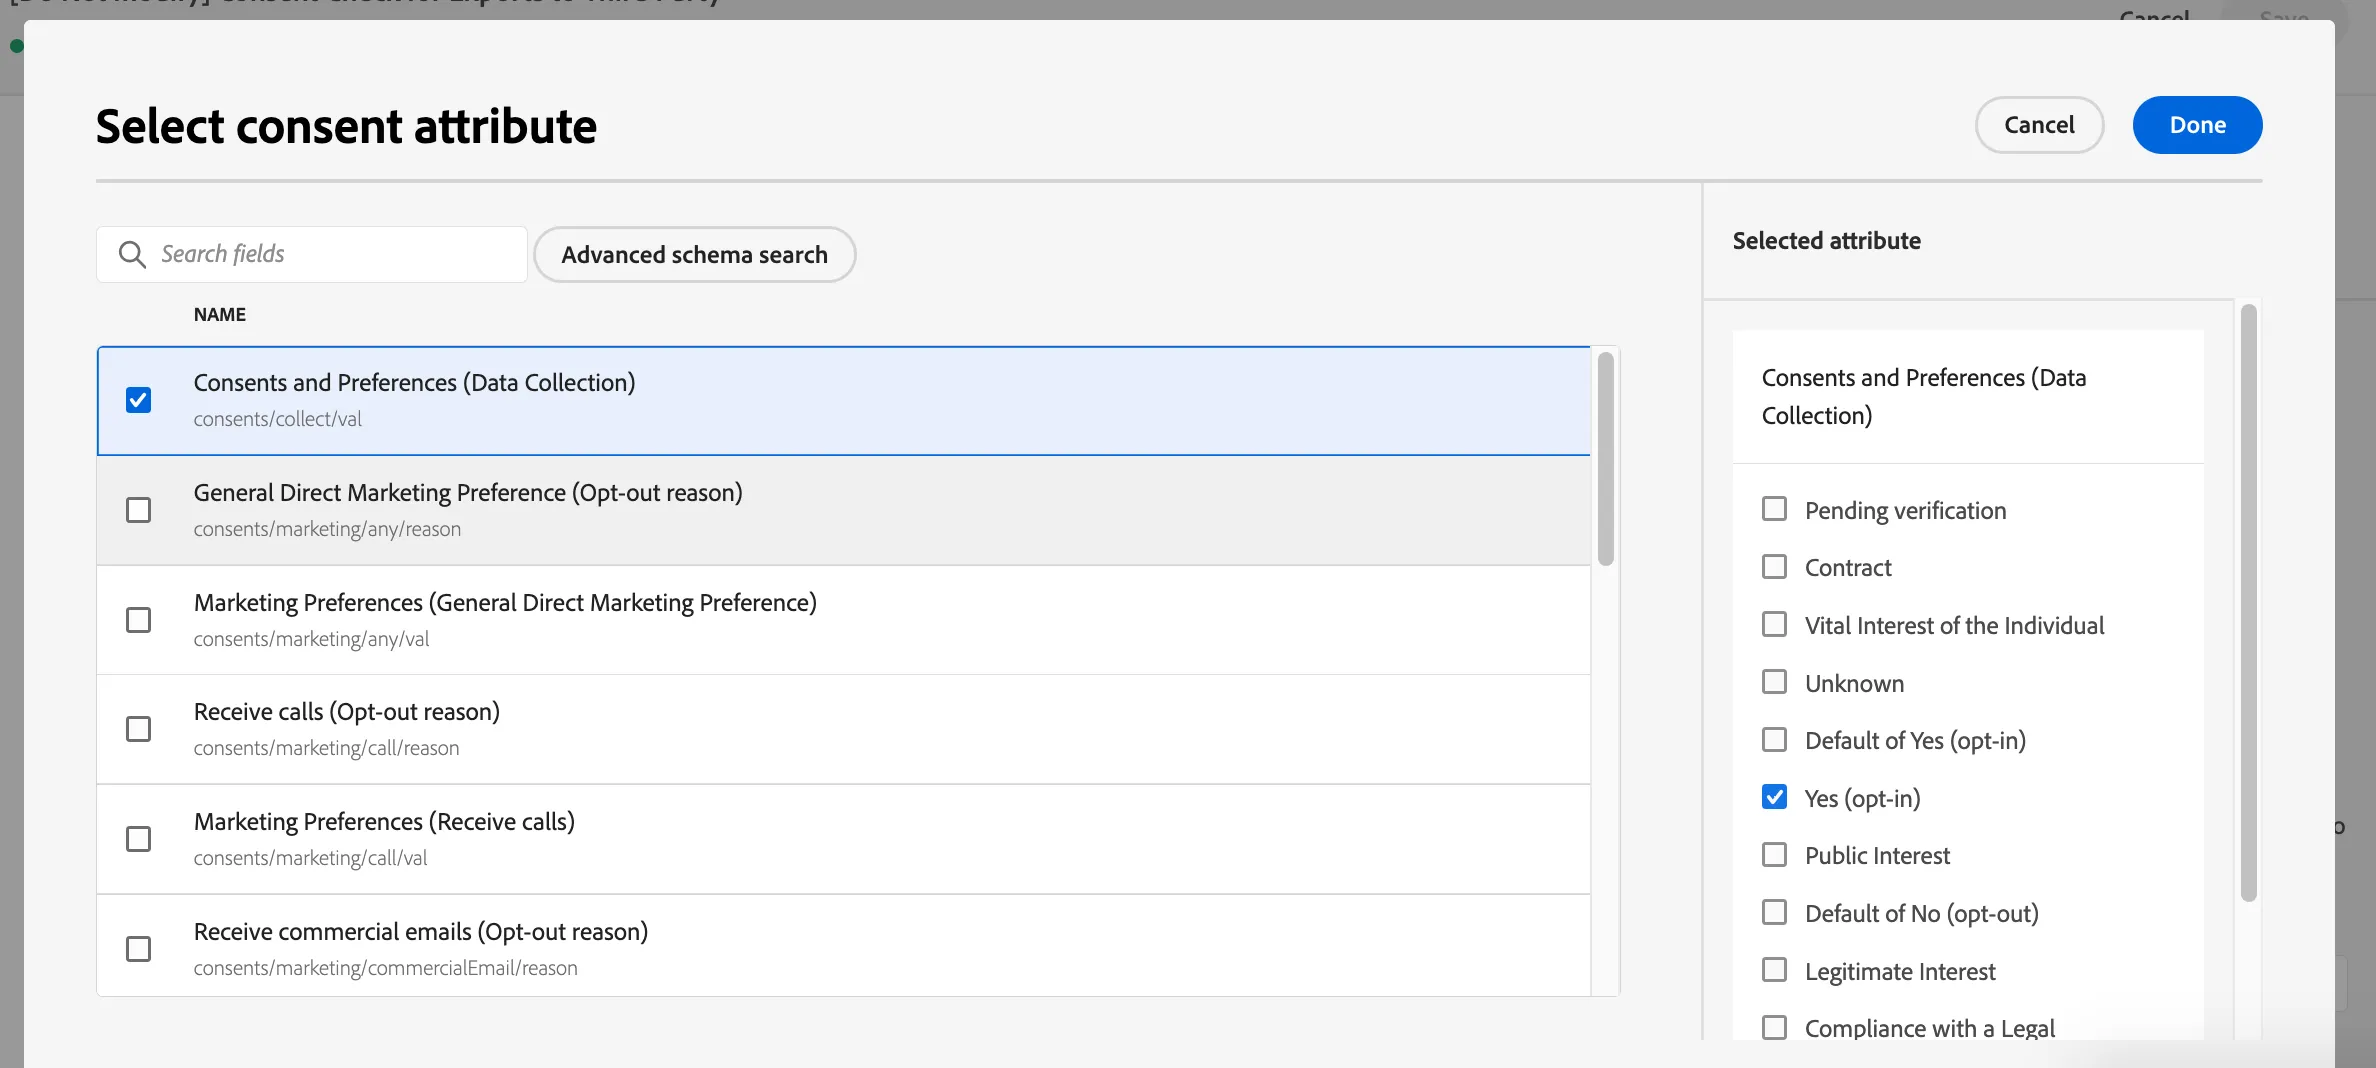Check Receive commercial emails (Opt-out reason)
2376x1068 pixels.
[x=139, y=949]
